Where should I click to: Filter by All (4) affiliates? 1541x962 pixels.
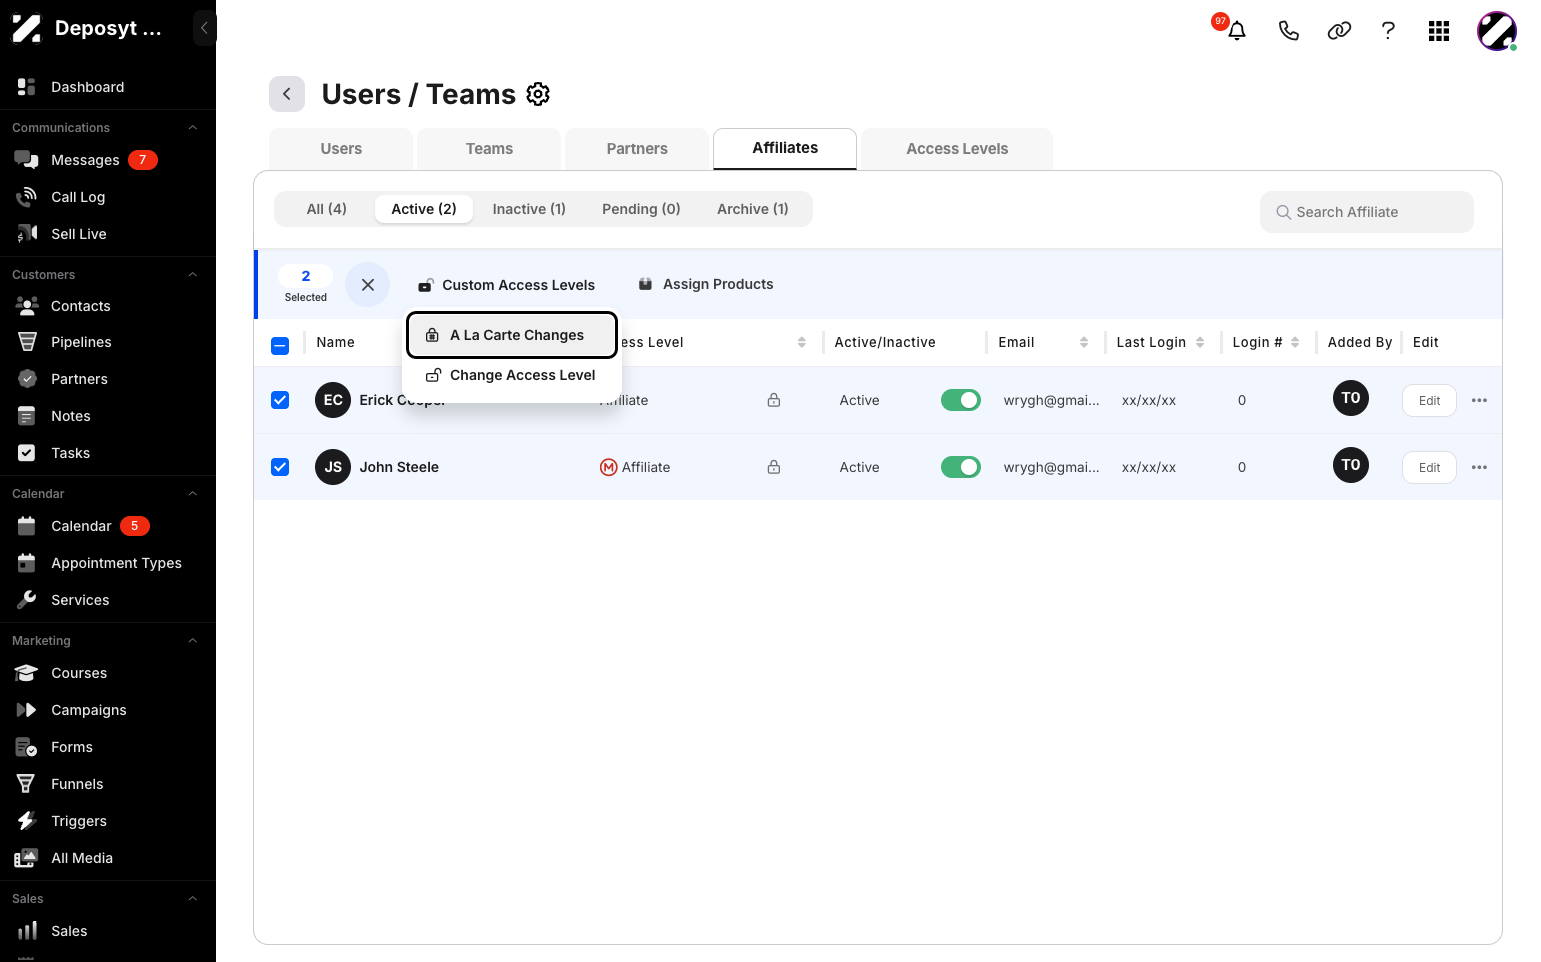[326, 209]
